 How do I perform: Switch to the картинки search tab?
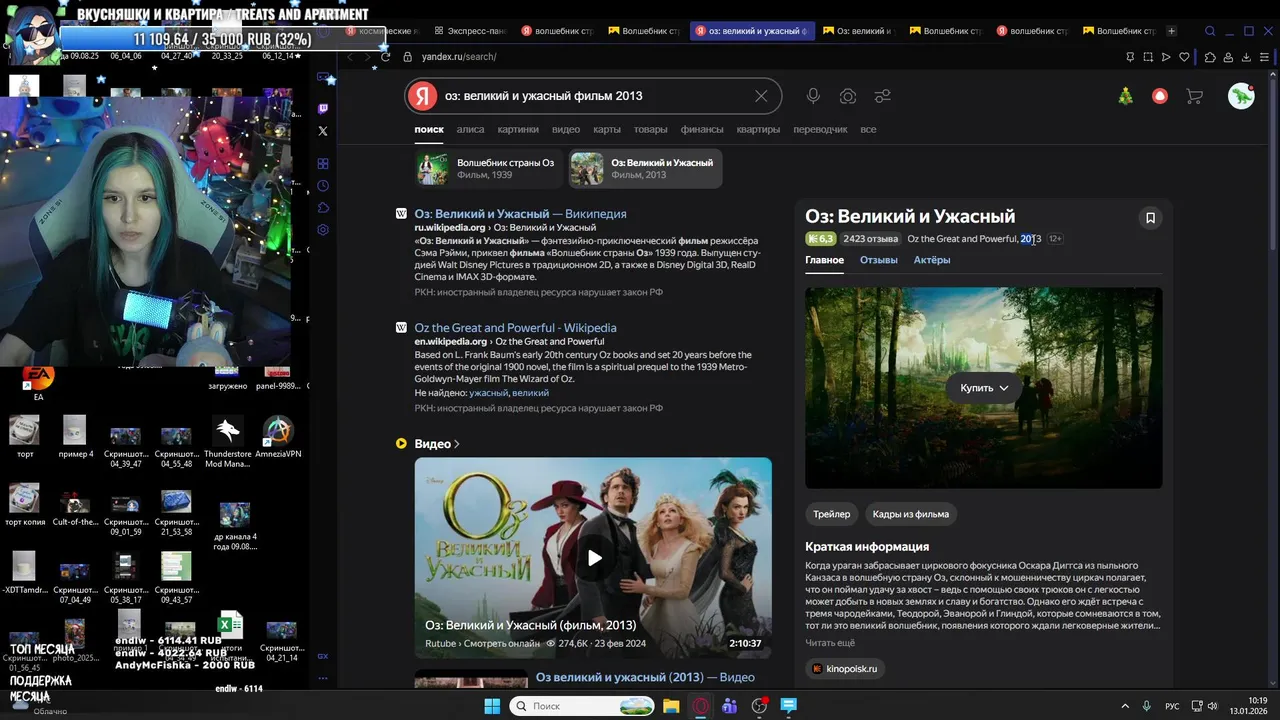[518, 129]
